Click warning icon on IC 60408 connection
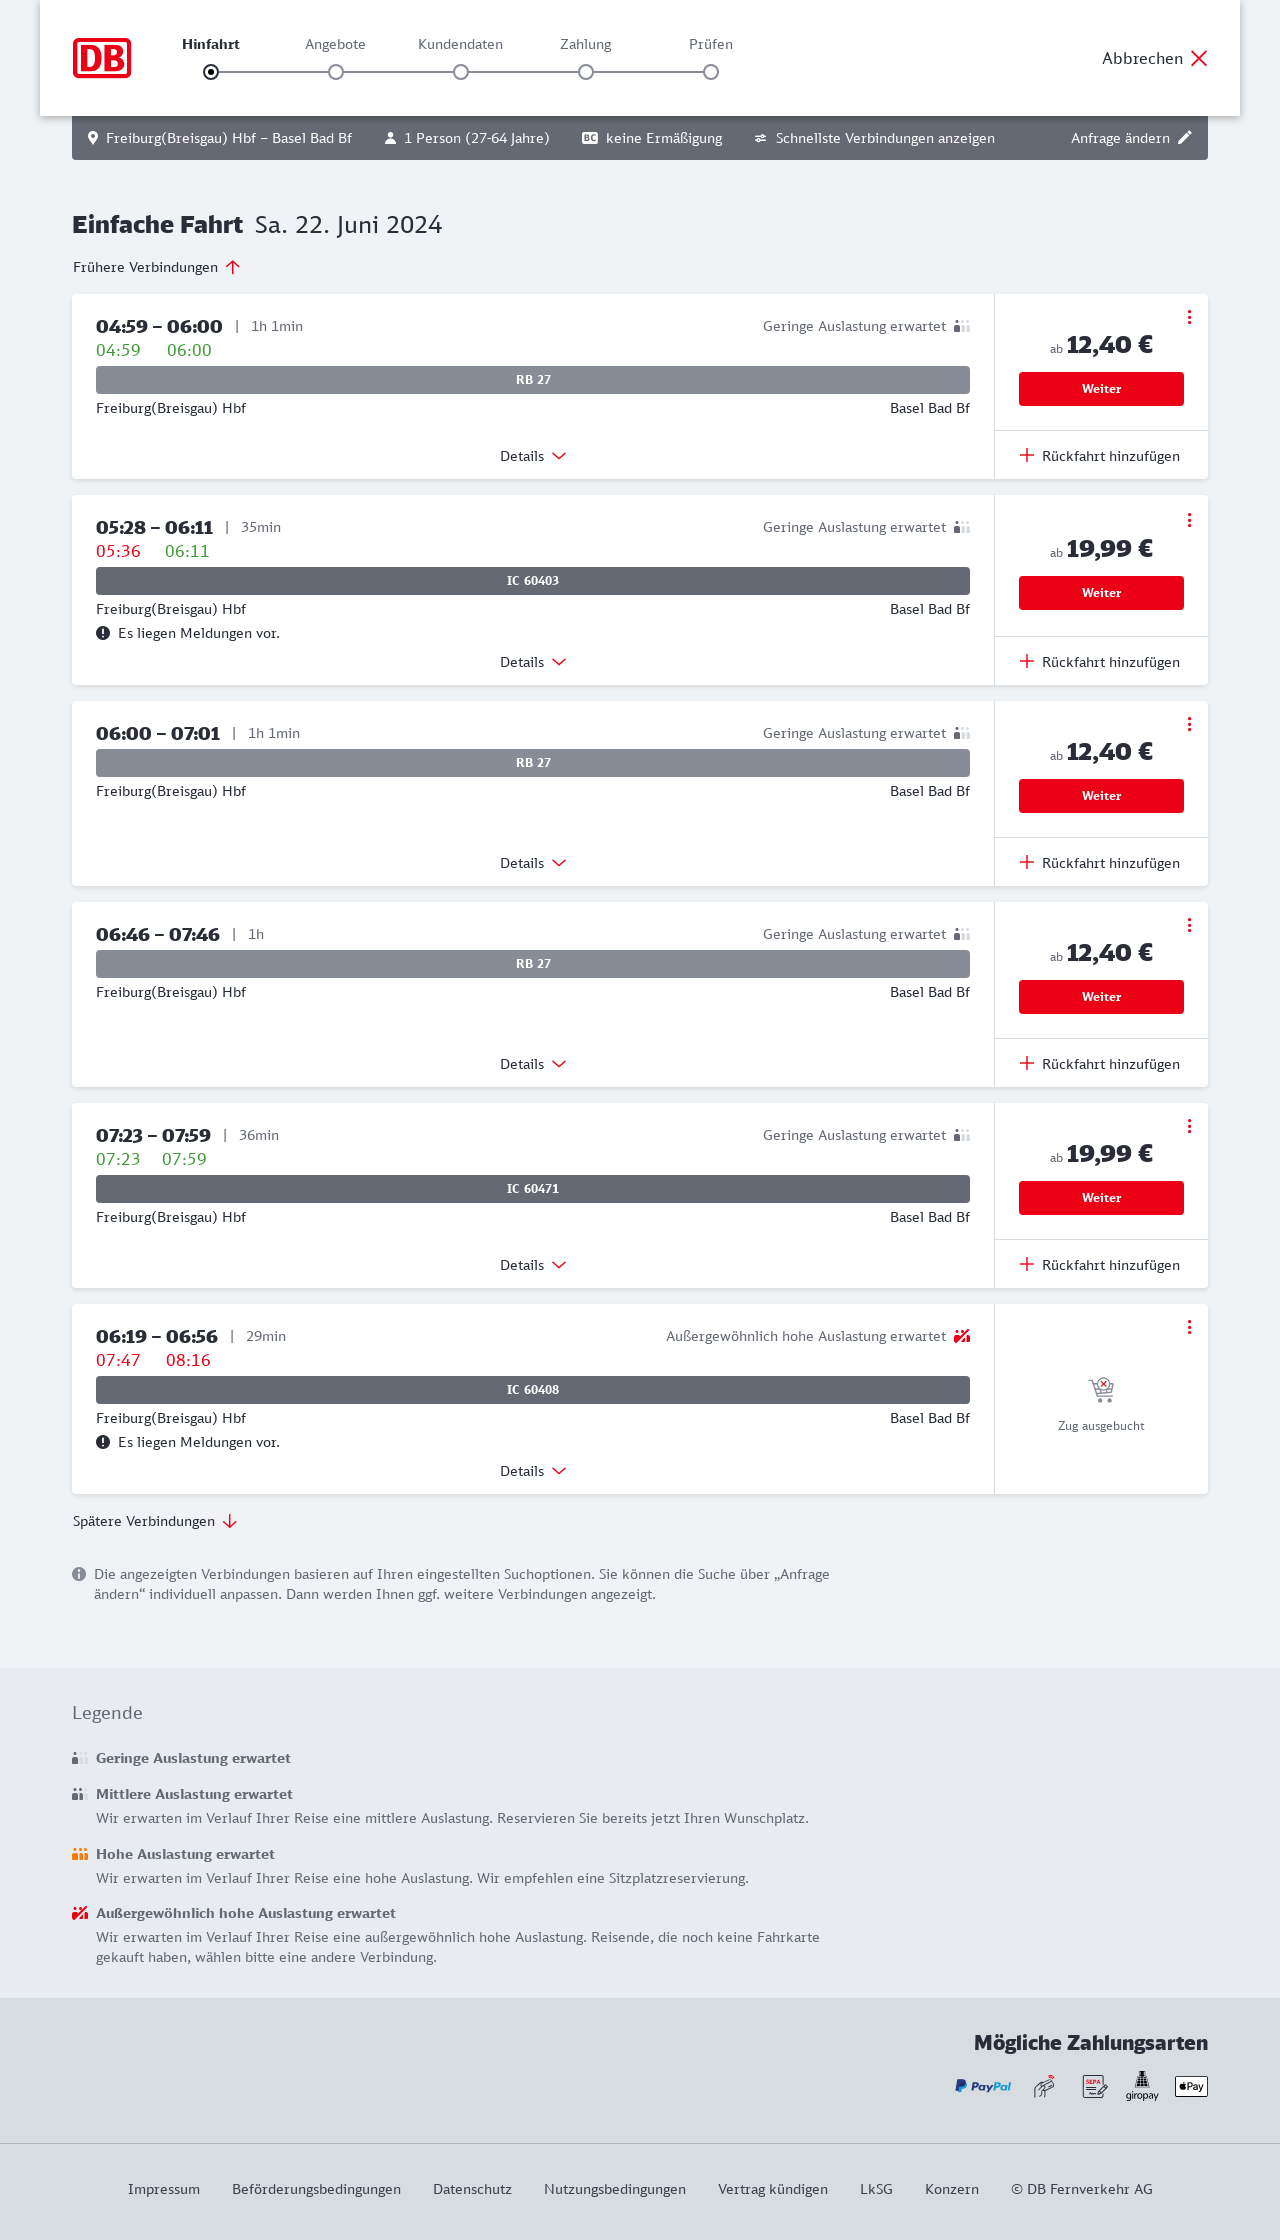The width and height of the screenshot is (1280, 2240). [x=103, y=1442]
